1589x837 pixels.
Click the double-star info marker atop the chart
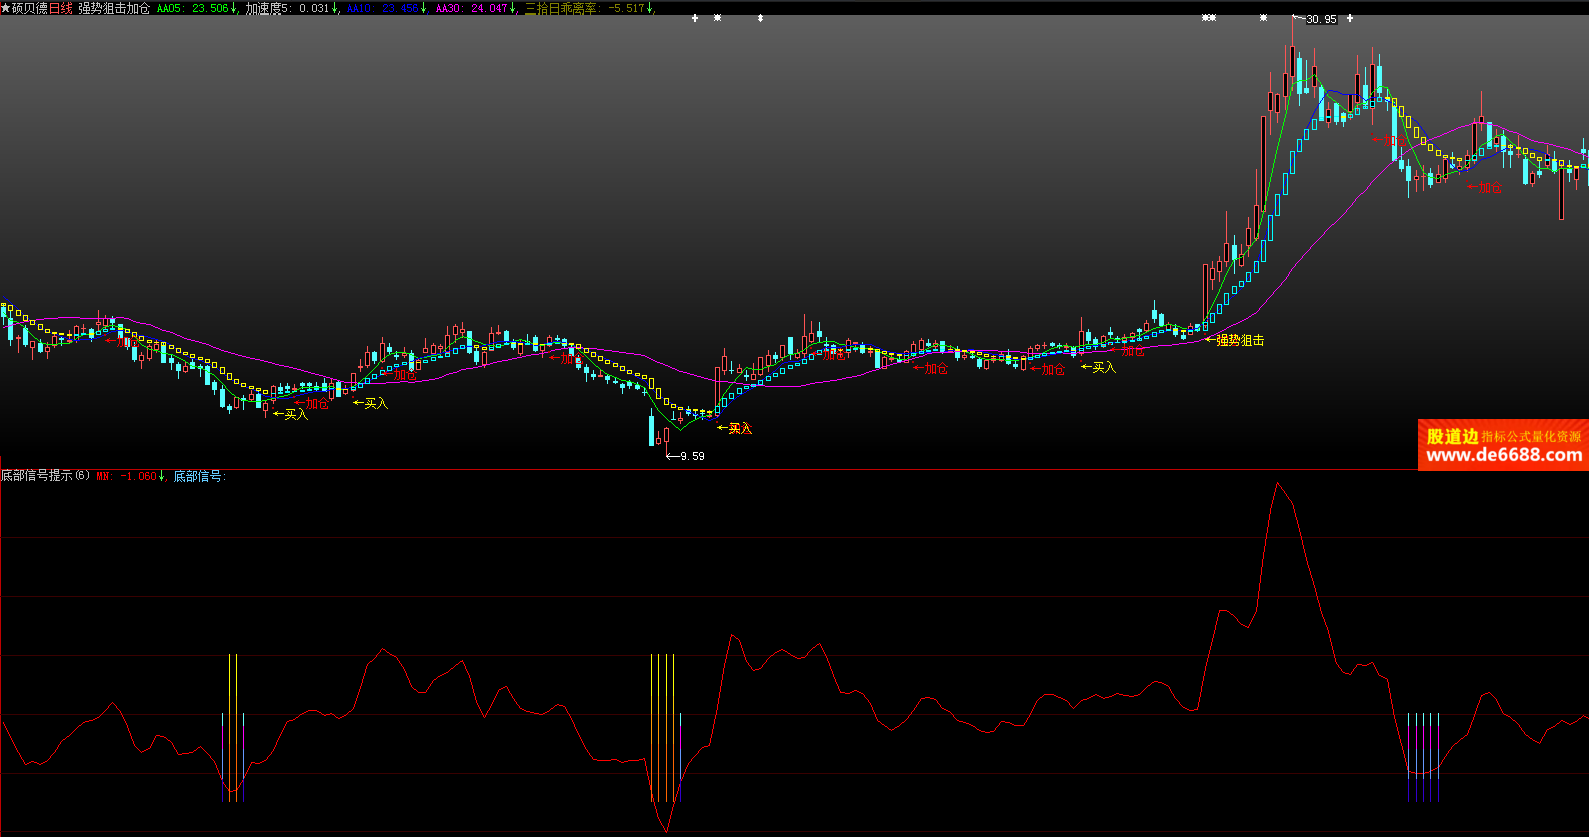[1209, 18]
